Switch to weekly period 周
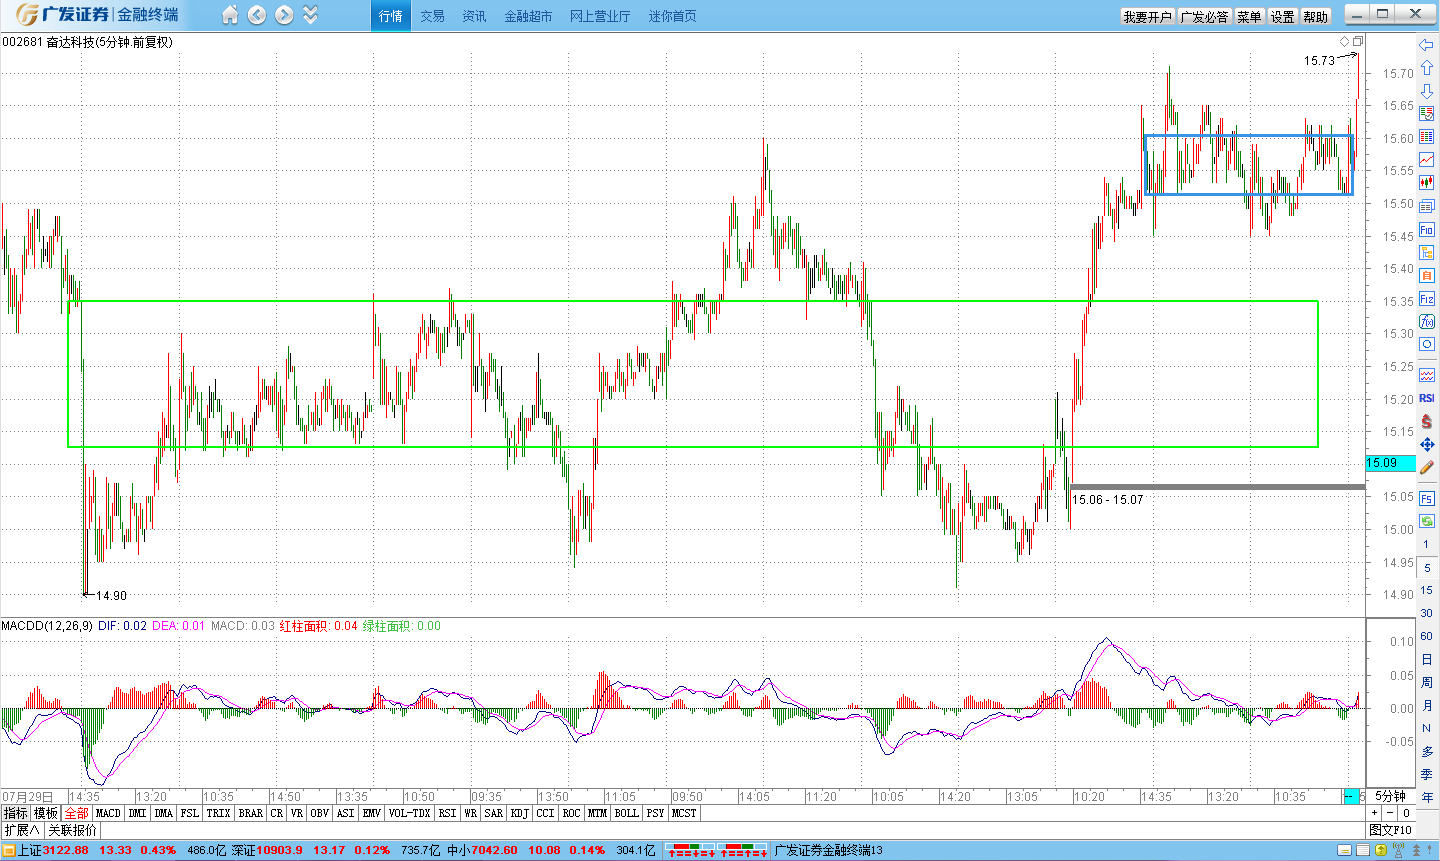Screen dimensions: 1440x861 (x=1427, y=682)
